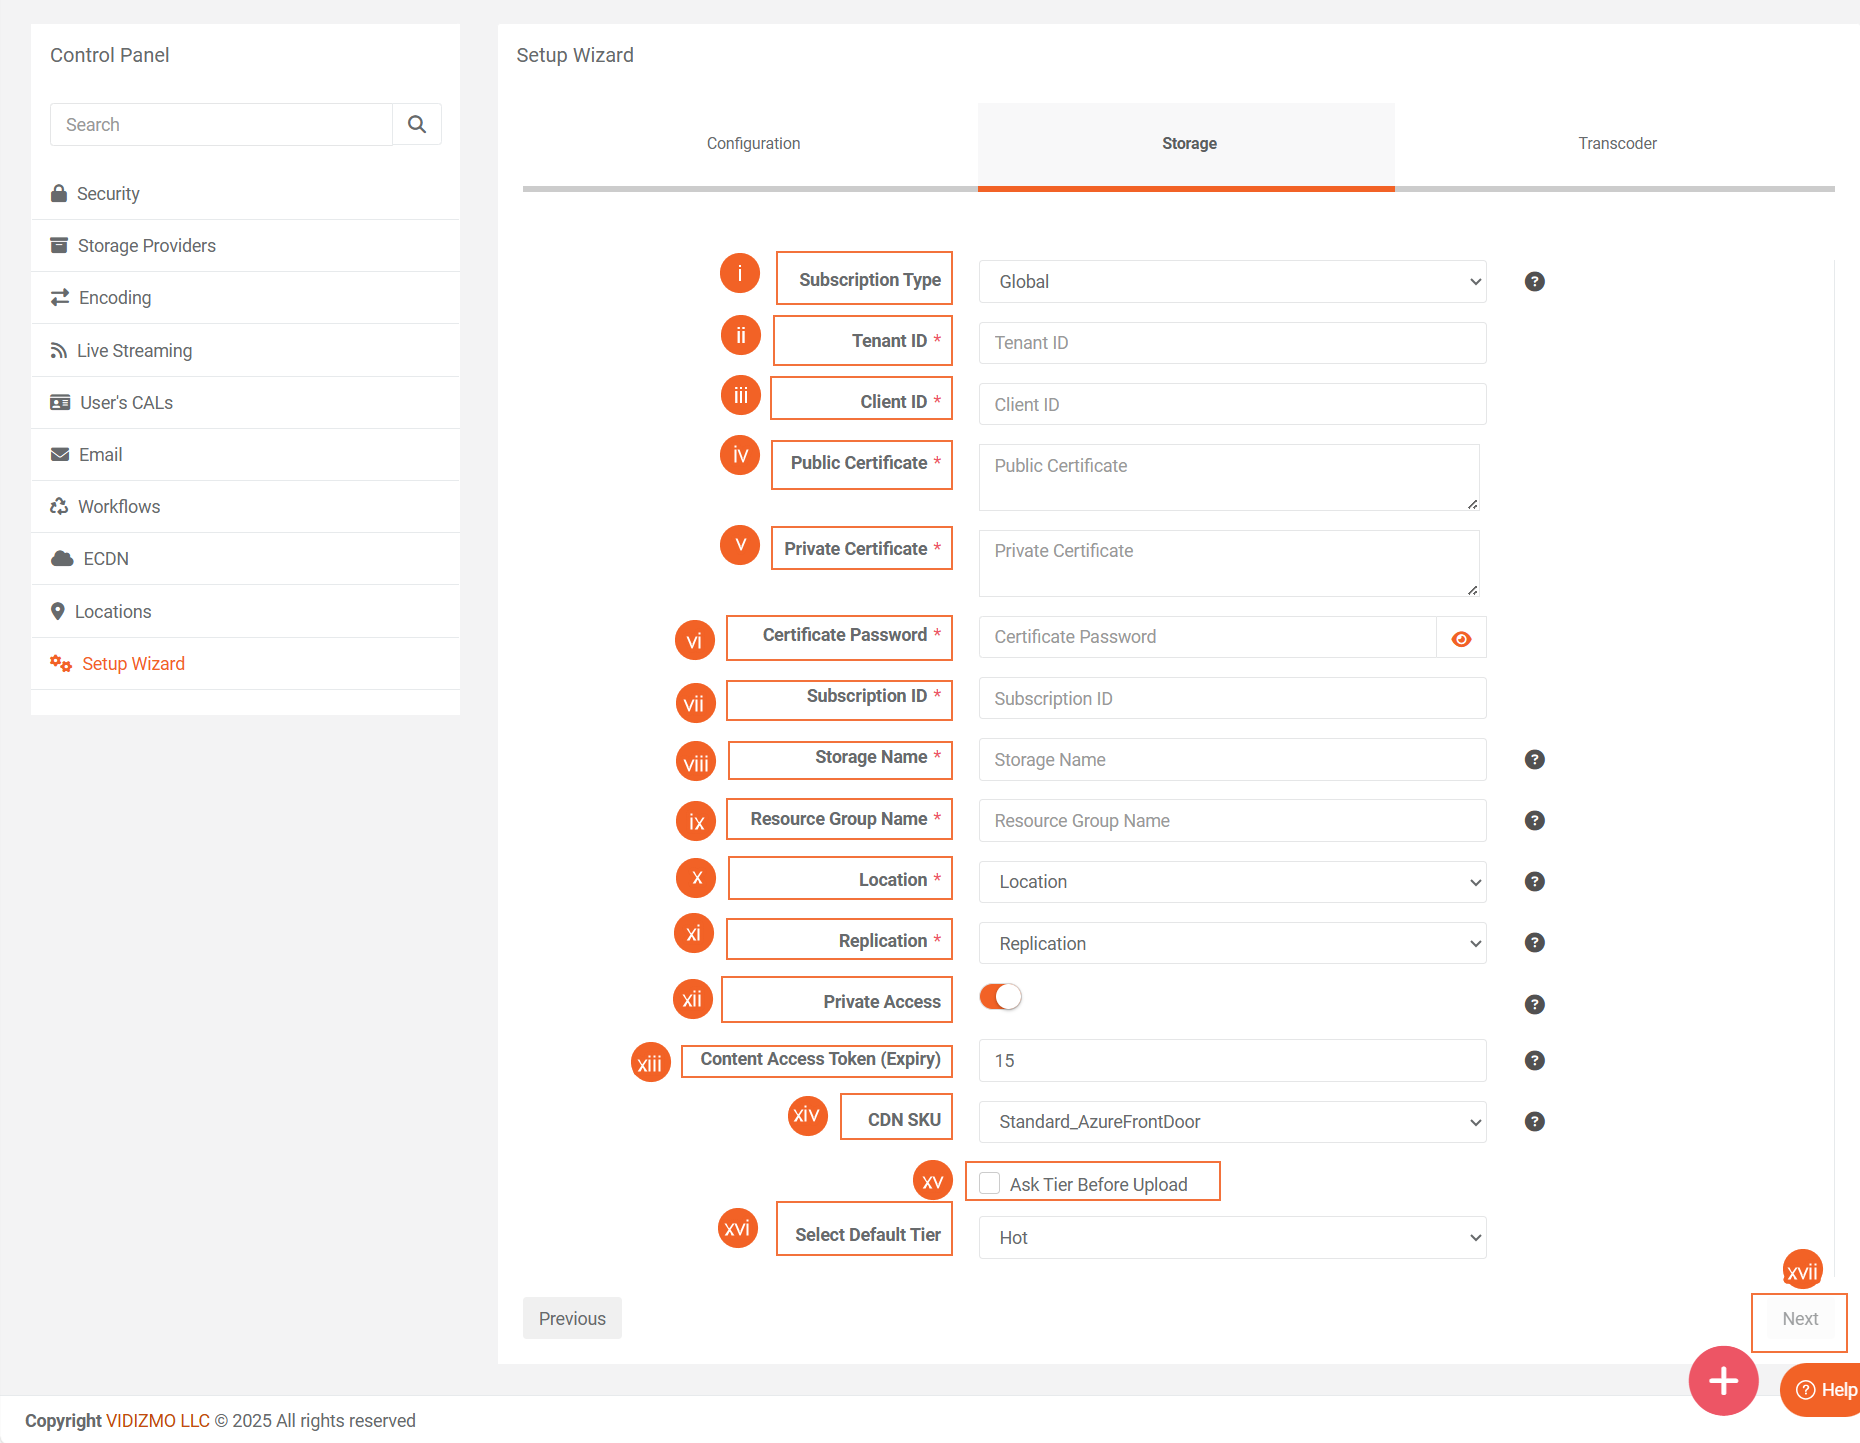Click help icon next to Content Access Token

pos(1534,1061)
